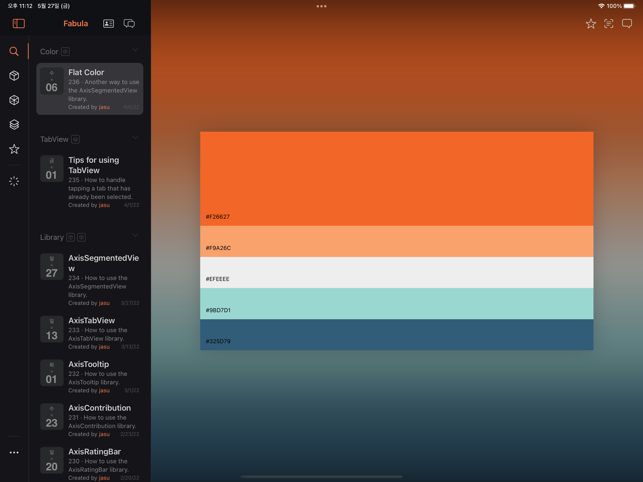This screenshot has width=643, height=482.
Task: Open the AxisContribution list entry
Action: point(90,420)
